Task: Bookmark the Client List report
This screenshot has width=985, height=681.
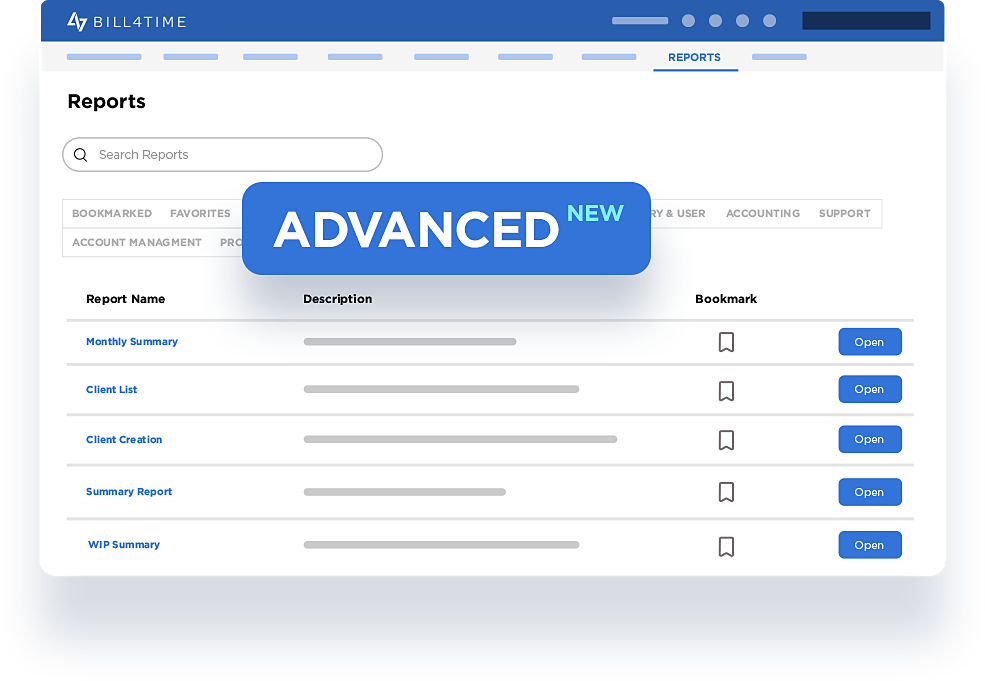Action: click(726, 390)
